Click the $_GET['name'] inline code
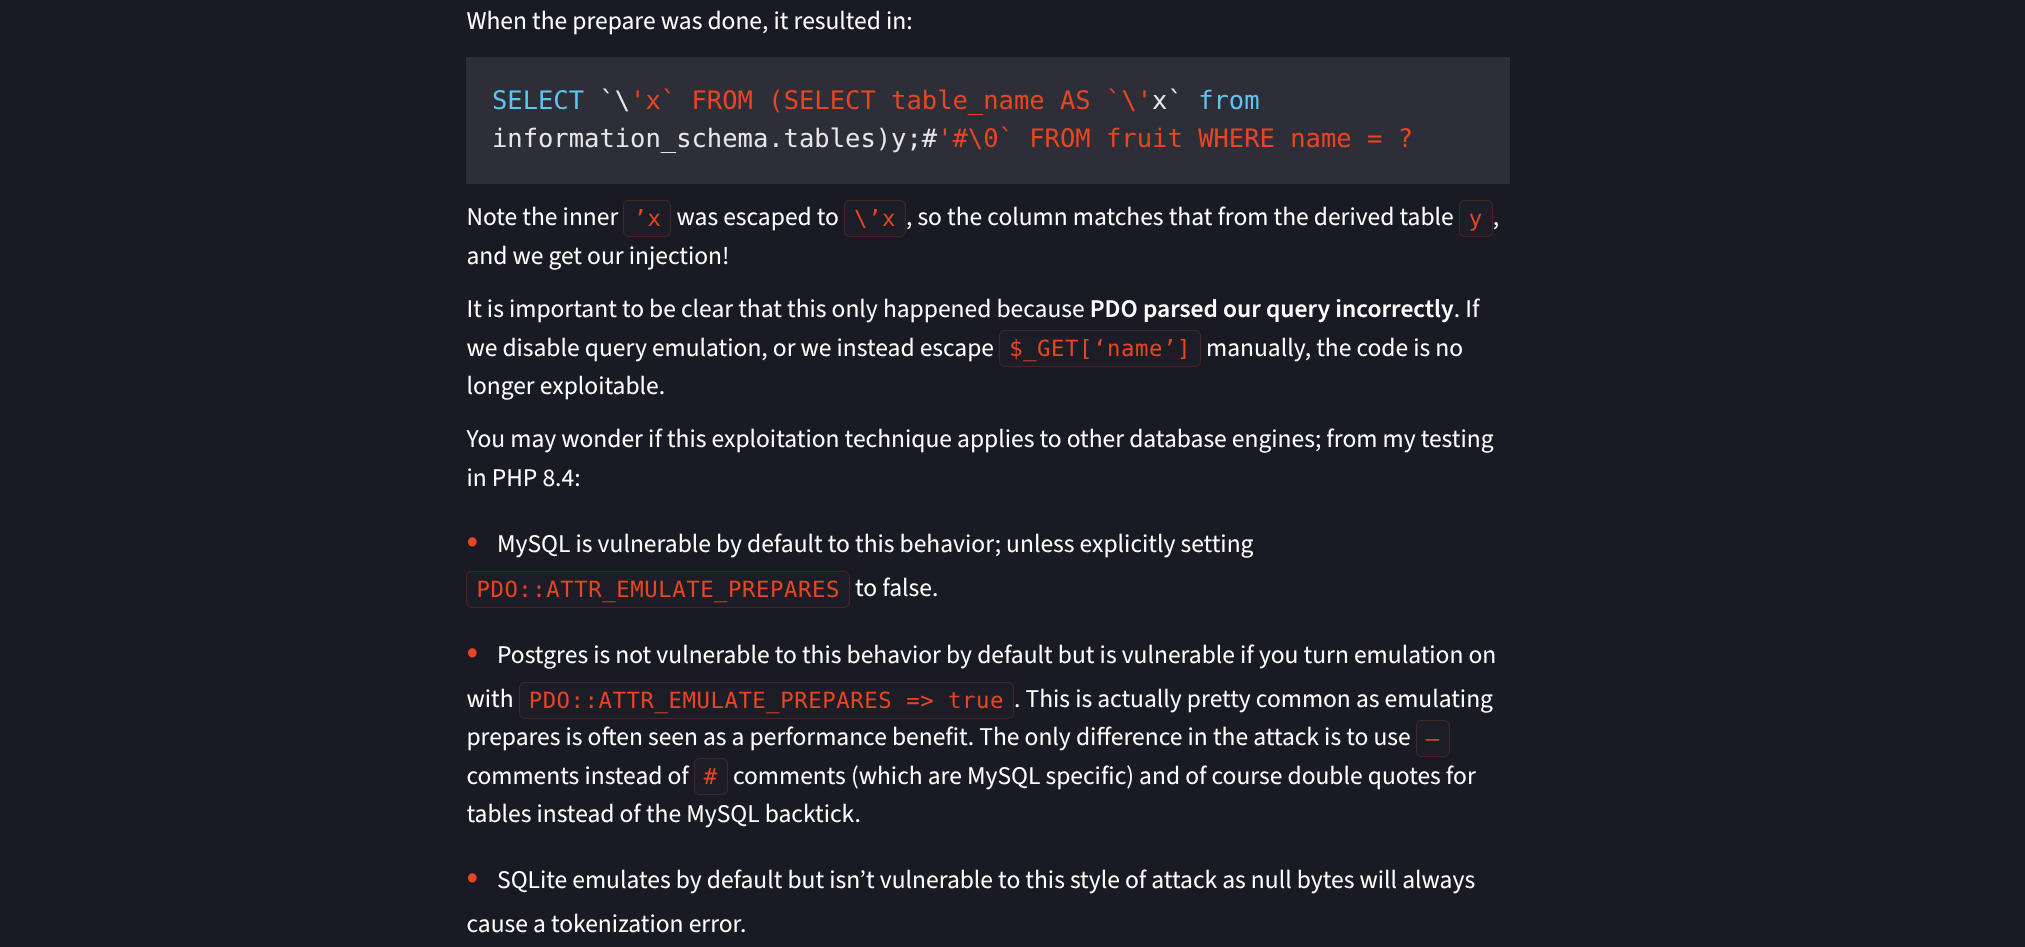This screenshot has height=947, width=2025. [1099, 349]
